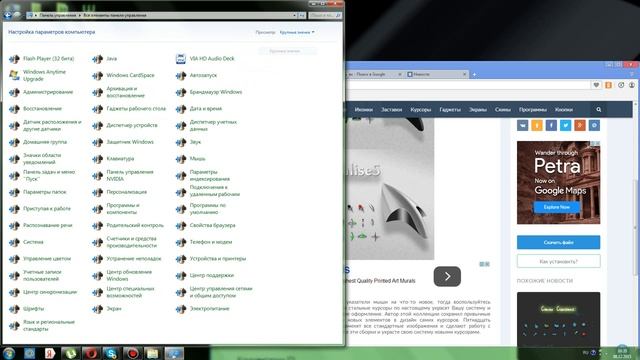Click the site search magnifier icon
The image size is (640, 360).
point(599,110)
